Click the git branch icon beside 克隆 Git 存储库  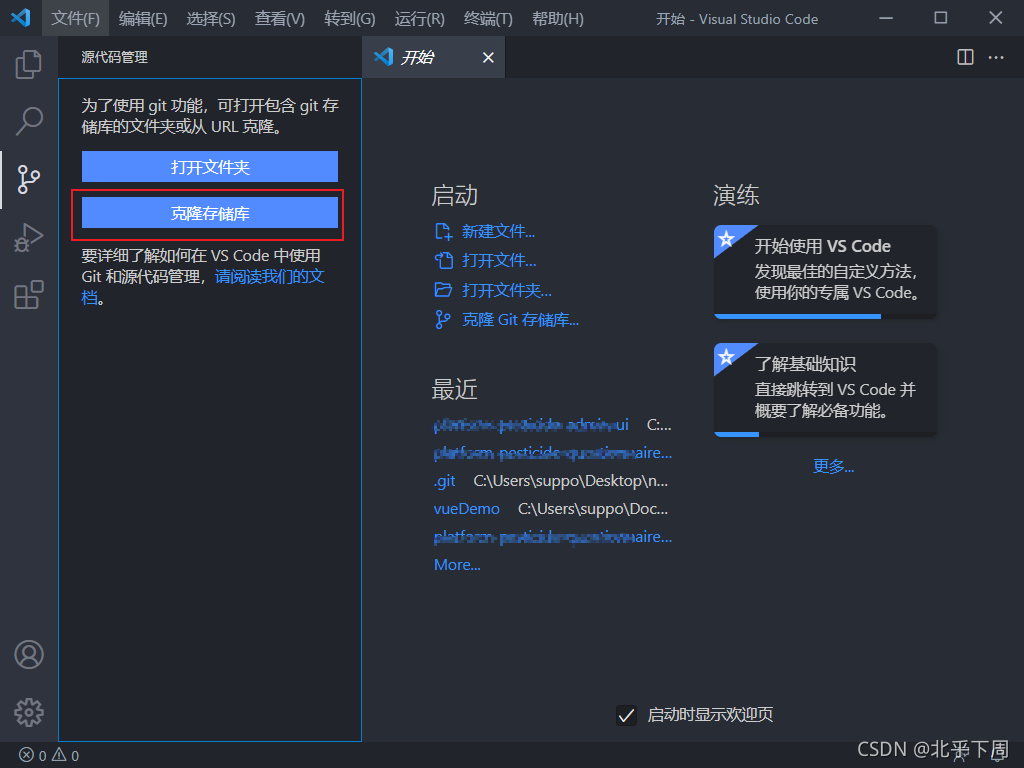click(x=443, y=319)
